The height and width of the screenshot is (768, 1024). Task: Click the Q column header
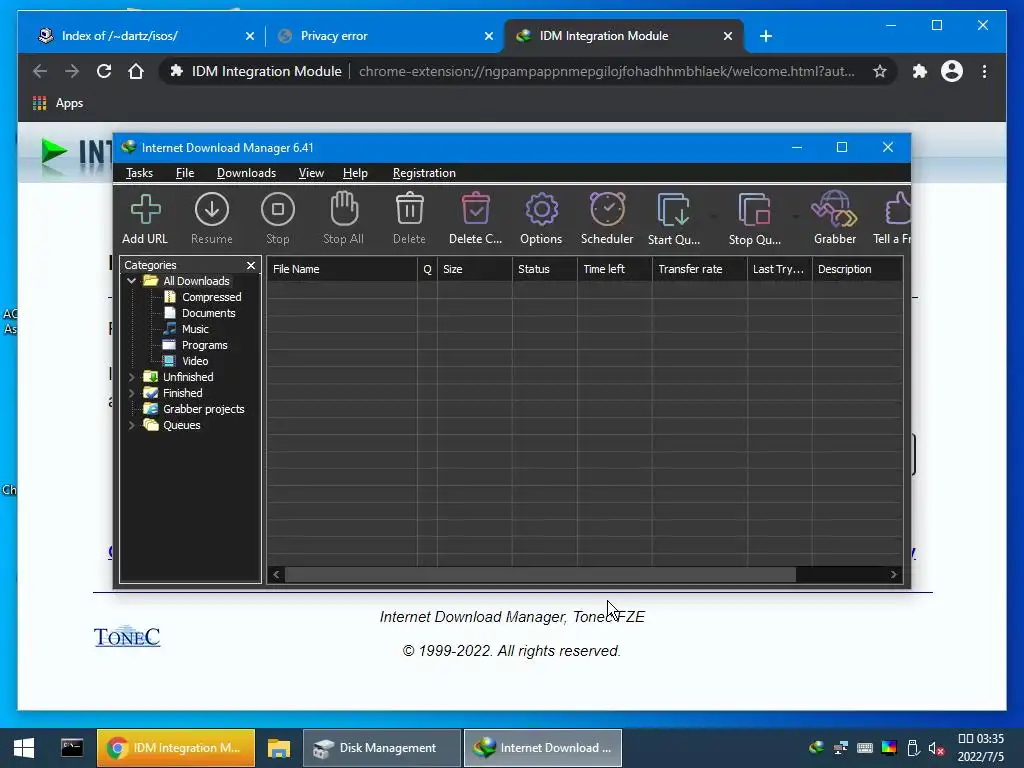click(x=427, y=269)
